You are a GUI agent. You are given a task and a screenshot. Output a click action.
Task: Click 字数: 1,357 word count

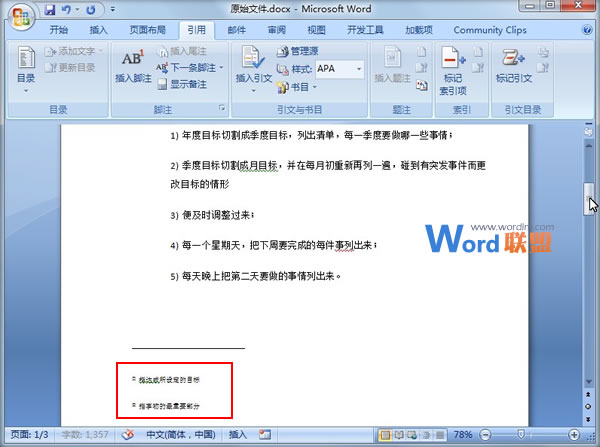(85, 435)
